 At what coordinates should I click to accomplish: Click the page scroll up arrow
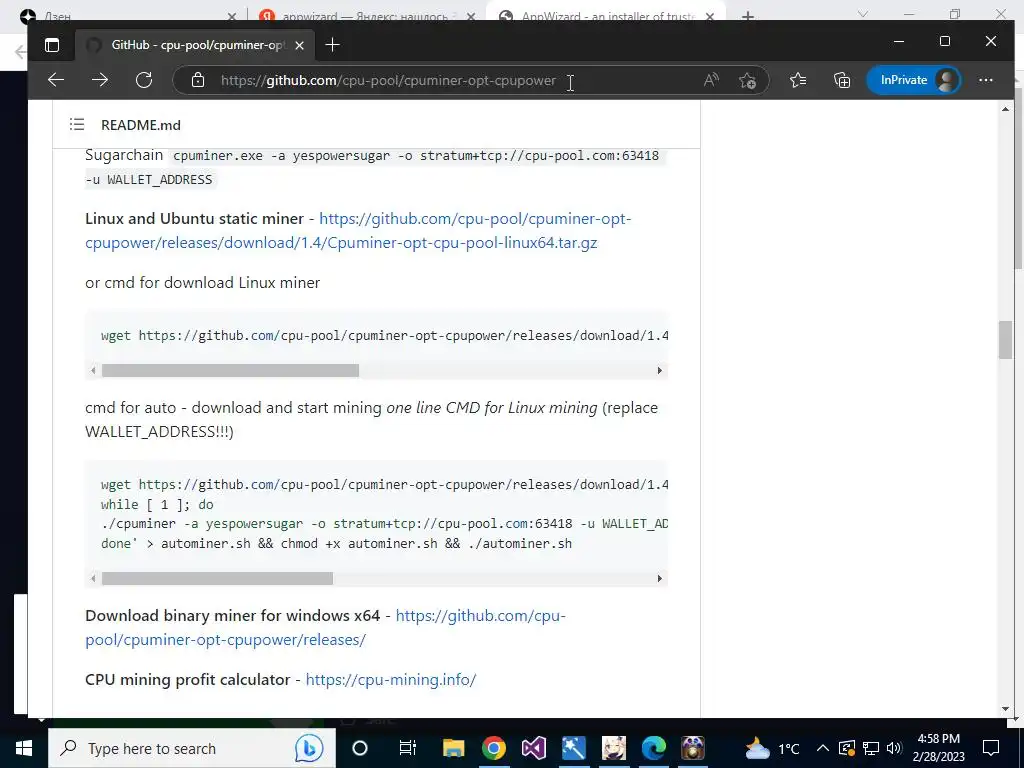[1005, 108]
